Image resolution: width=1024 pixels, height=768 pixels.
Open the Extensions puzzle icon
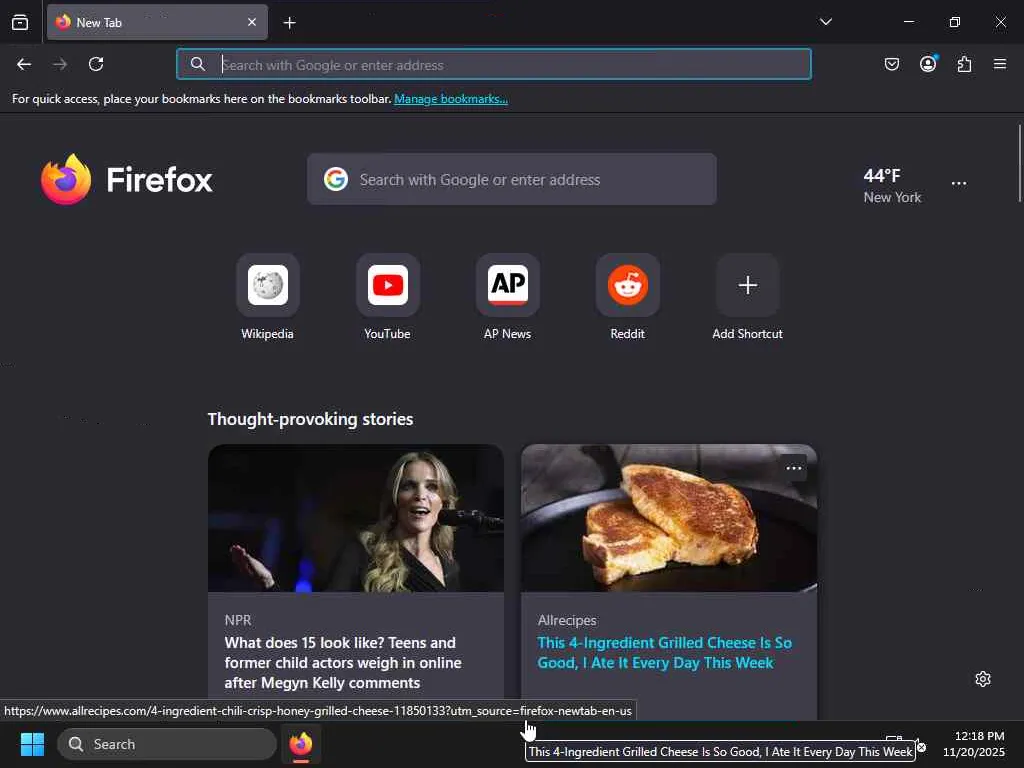[x=965, y=64]
